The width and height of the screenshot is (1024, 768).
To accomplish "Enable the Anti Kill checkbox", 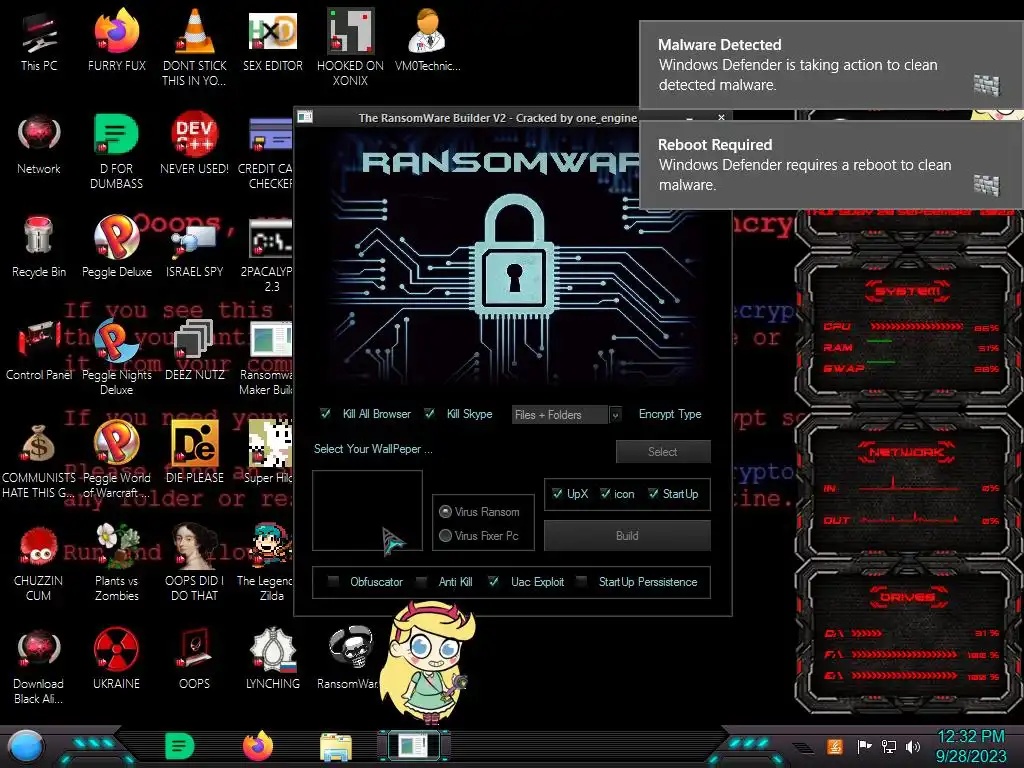I will [x=421, y=581].
